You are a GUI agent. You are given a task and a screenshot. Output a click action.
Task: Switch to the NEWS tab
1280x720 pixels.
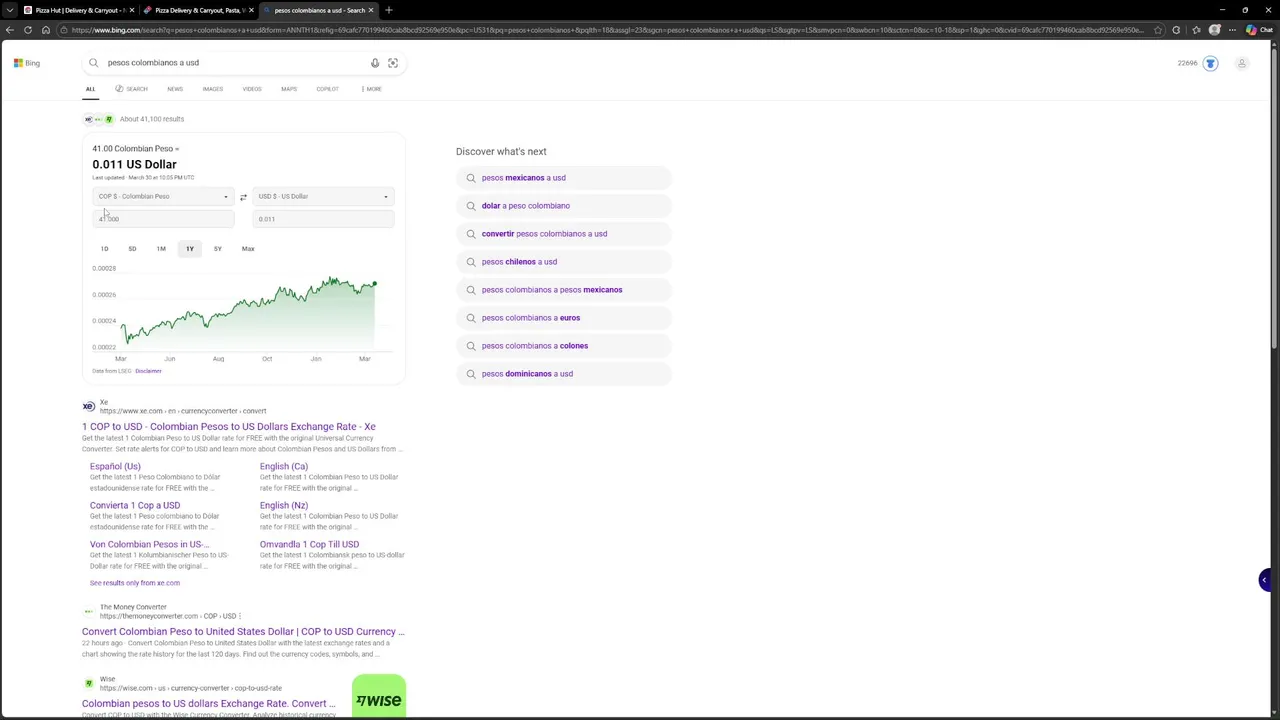(175, 89)
